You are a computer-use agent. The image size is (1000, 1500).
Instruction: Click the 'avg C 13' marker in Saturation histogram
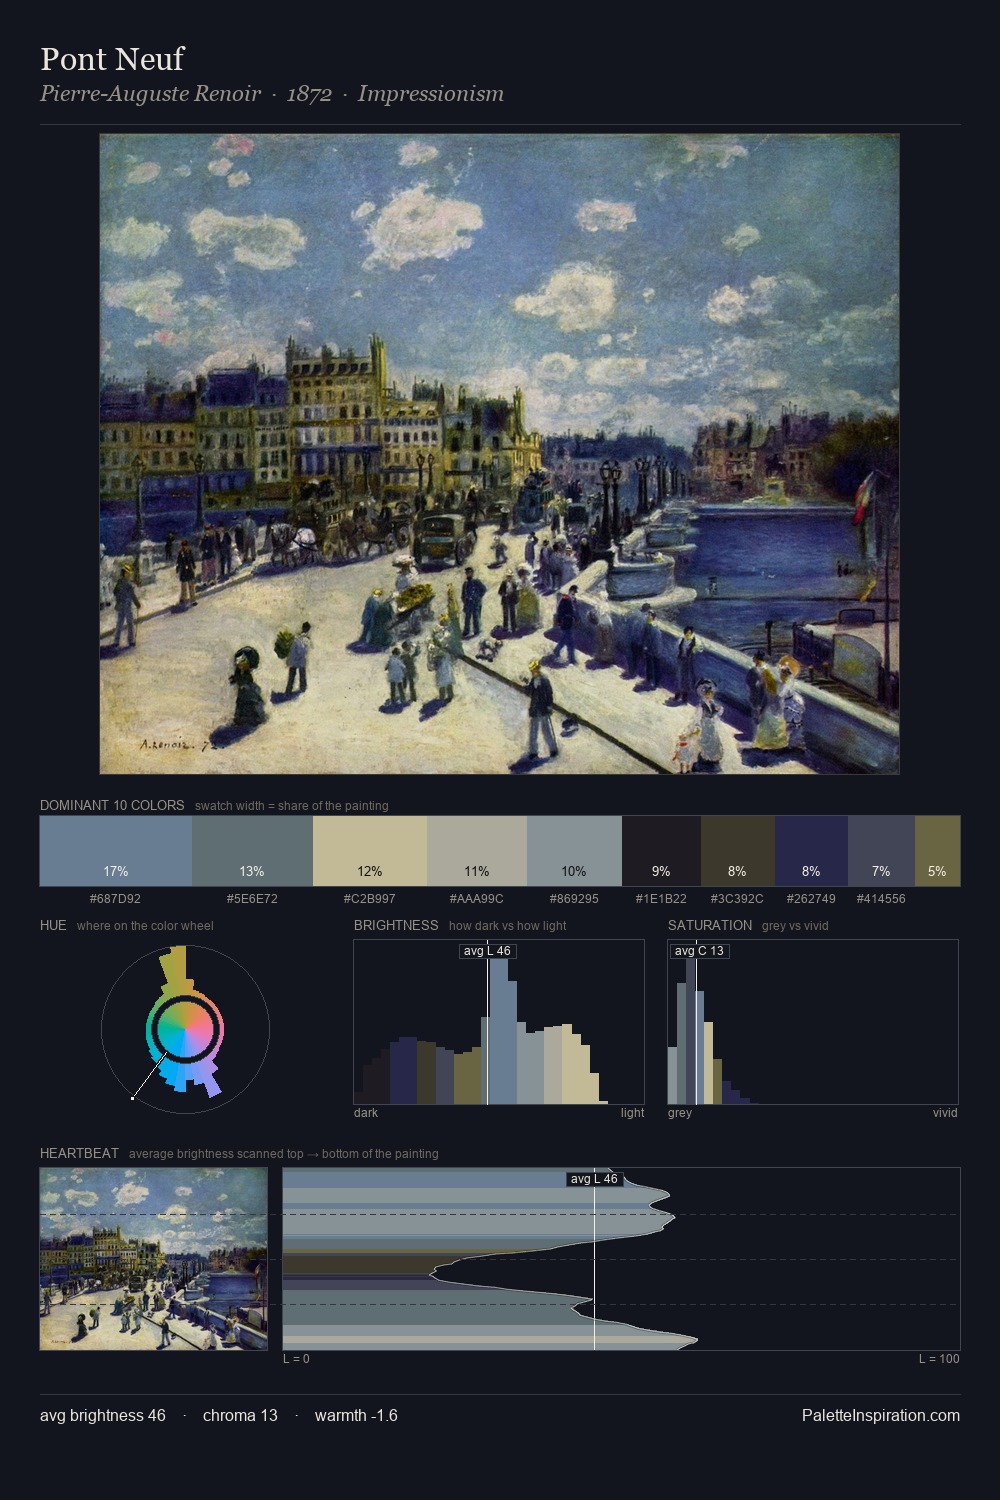(699, 951)
